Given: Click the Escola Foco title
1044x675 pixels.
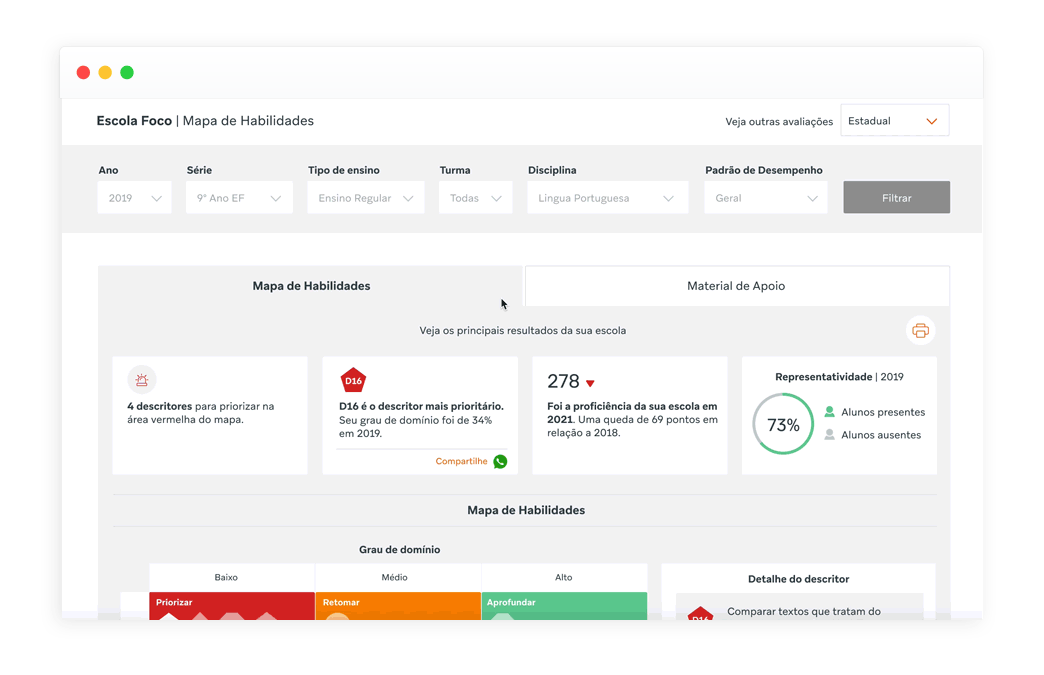Looking at the screenshot, I should click(134, 120).
